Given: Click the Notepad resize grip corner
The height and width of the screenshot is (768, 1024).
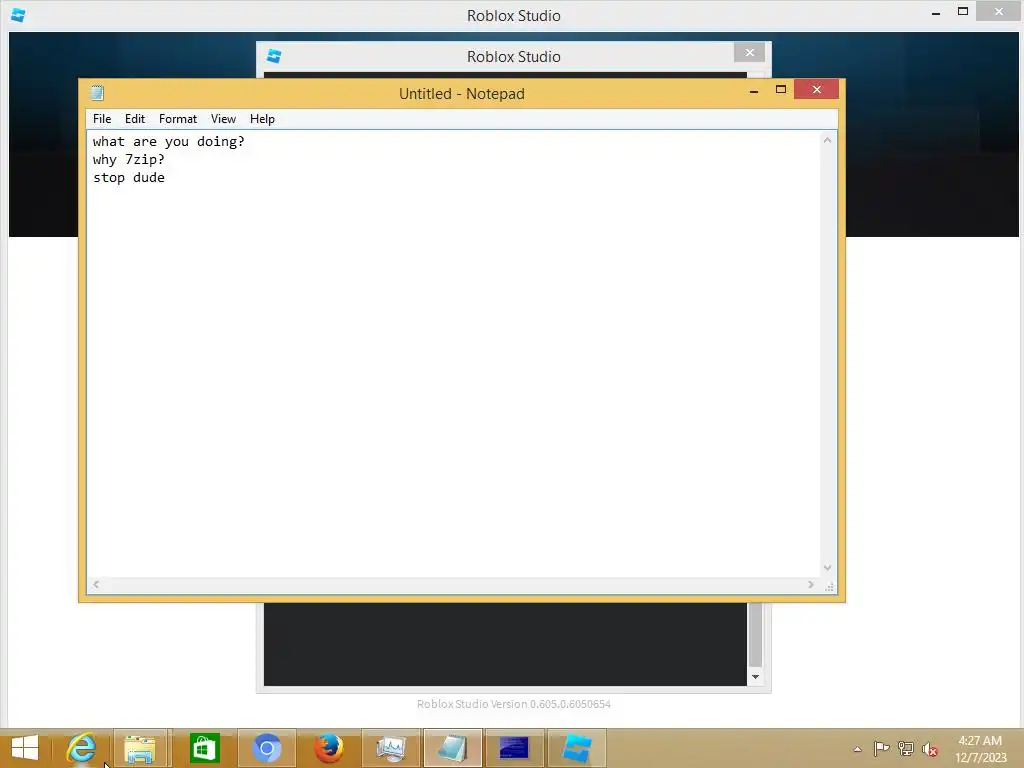Looking at the screenshot, I should 829,587.
